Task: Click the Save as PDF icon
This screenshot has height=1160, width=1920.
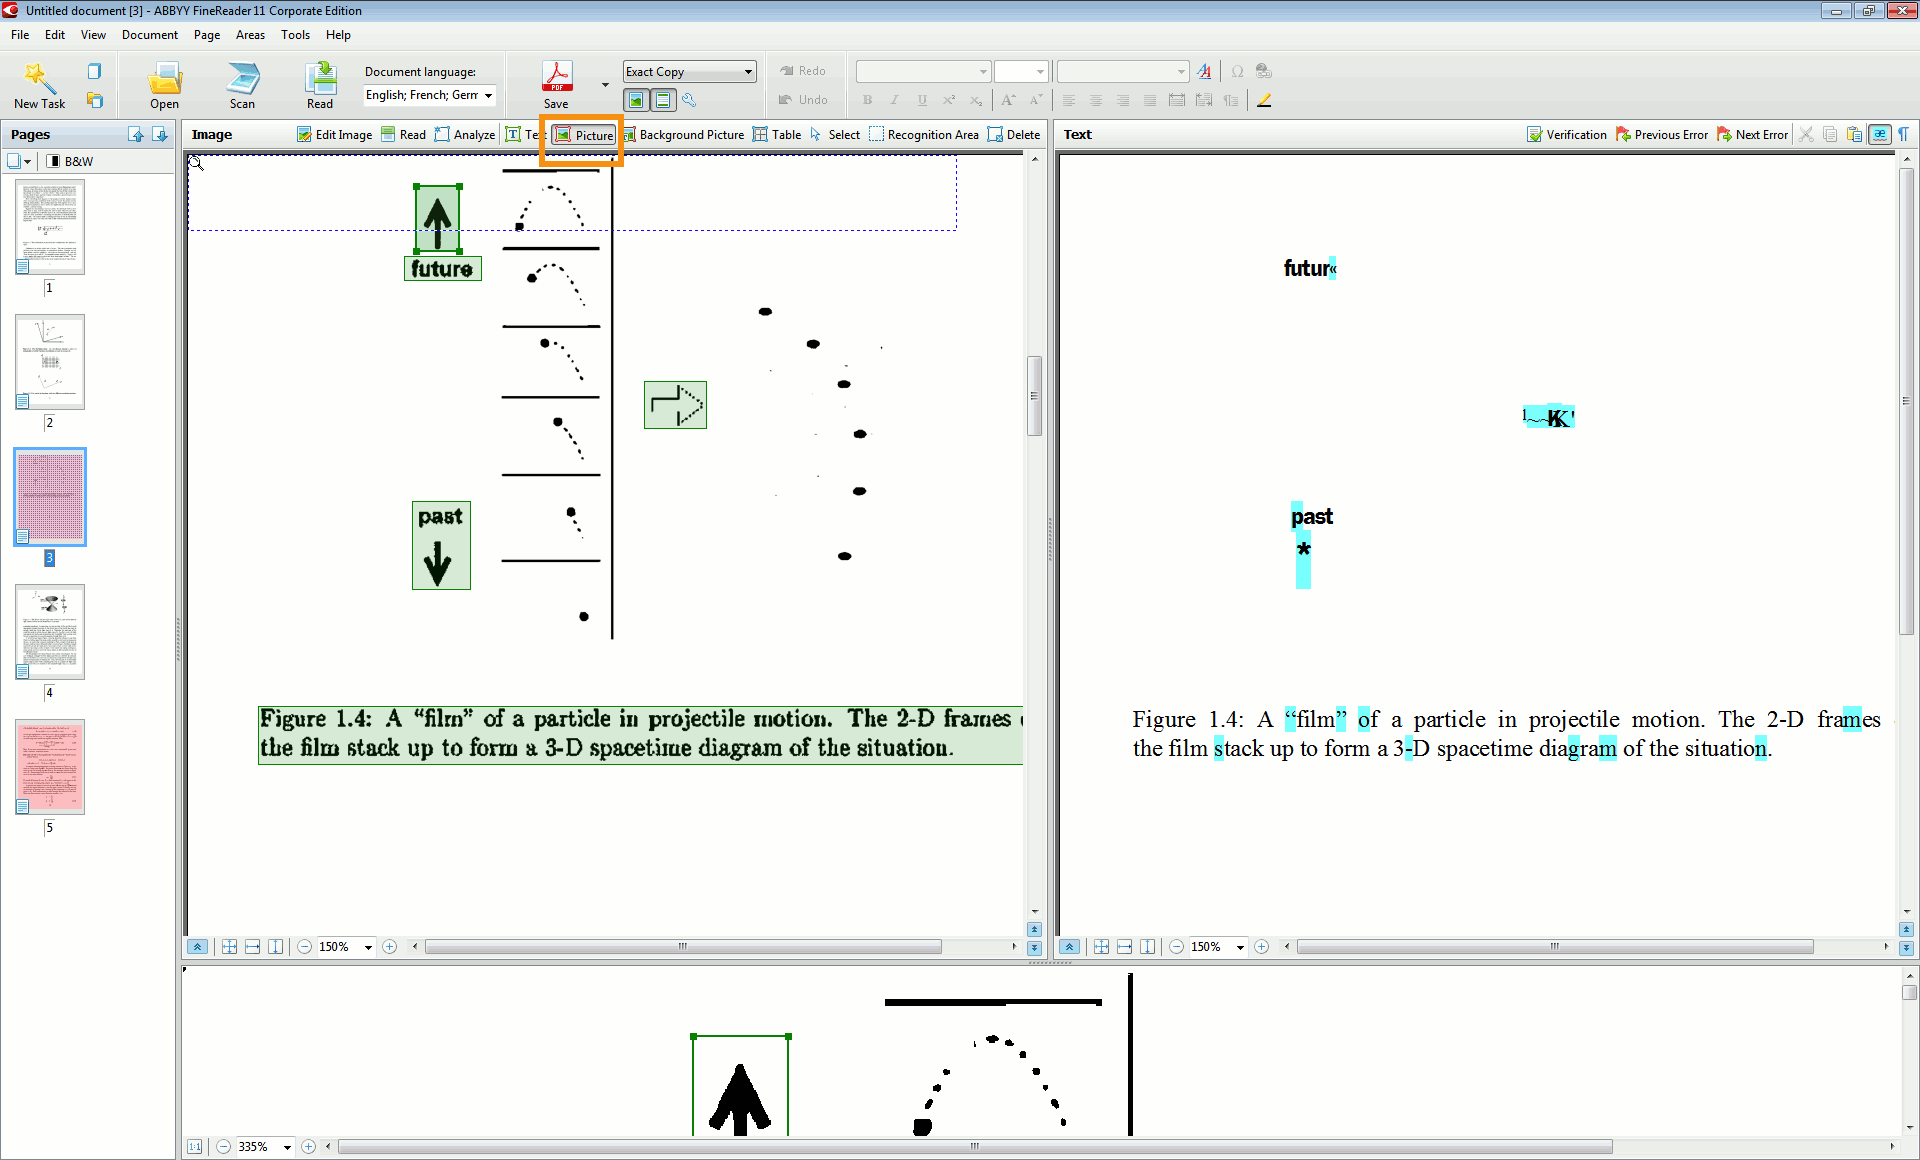Action: tap(556, 77)
